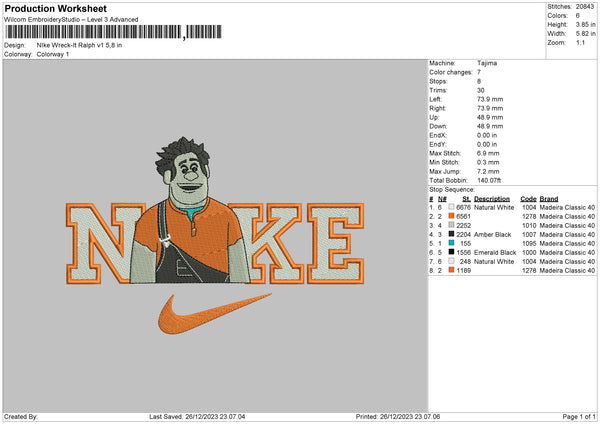The height and width of the screenshot is (424, 600).
Task: Click the stitch count "6676"
Action: click(463, 207)
